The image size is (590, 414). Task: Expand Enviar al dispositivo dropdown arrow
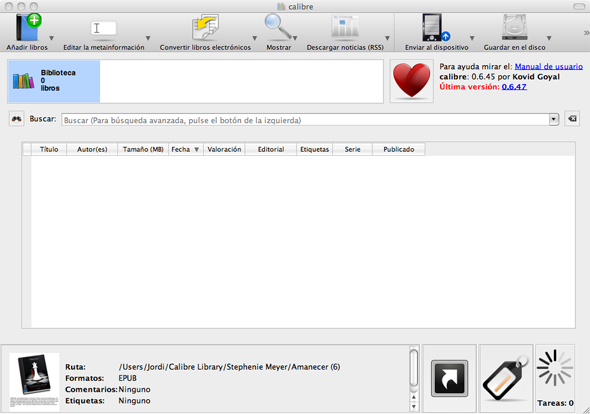click(472, 38)
